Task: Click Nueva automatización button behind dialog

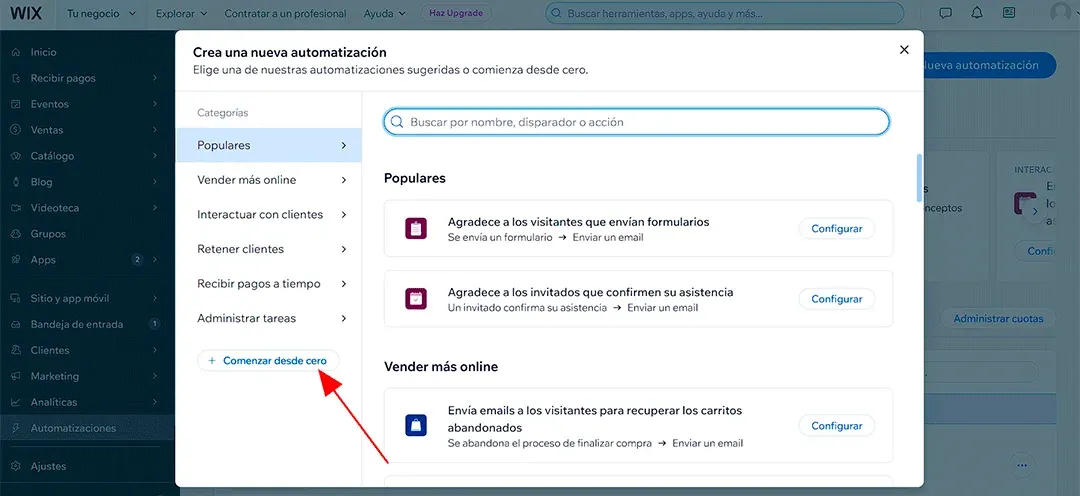Action: point(988,65)
